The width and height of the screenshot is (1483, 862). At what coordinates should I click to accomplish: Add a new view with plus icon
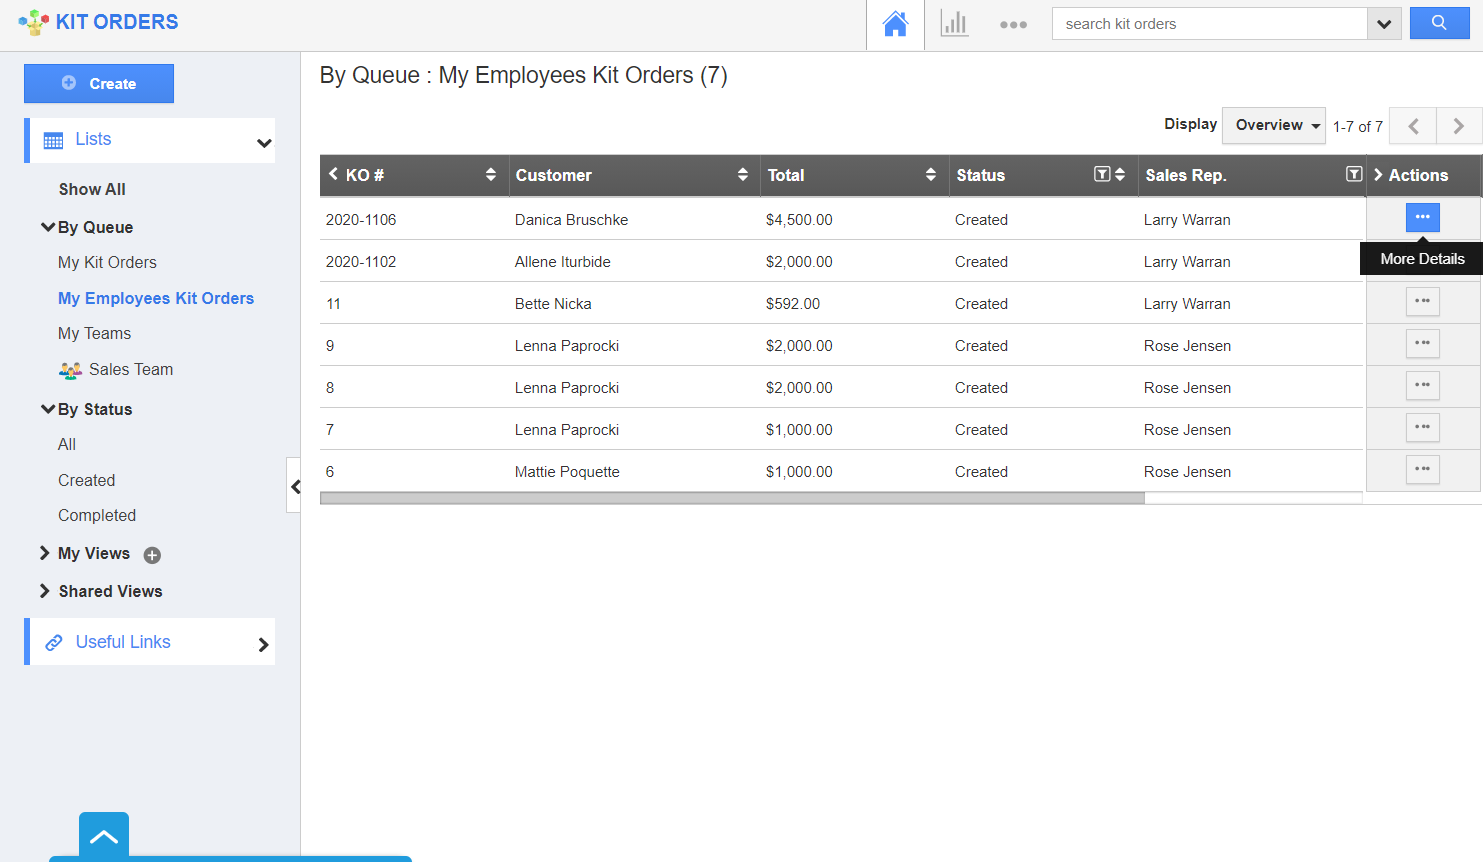(152, 555)
